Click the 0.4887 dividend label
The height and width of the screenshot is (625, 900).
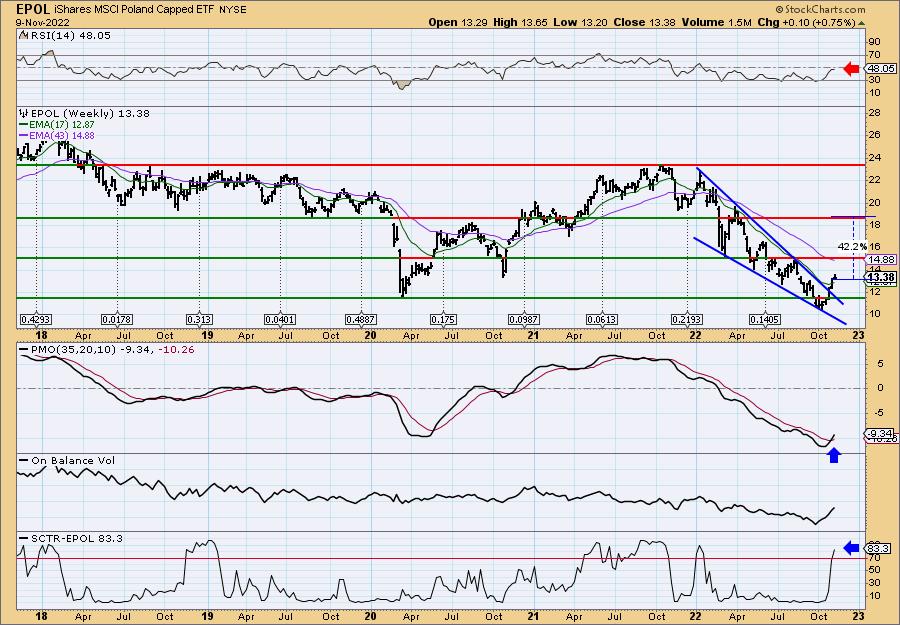pos(362,320)
